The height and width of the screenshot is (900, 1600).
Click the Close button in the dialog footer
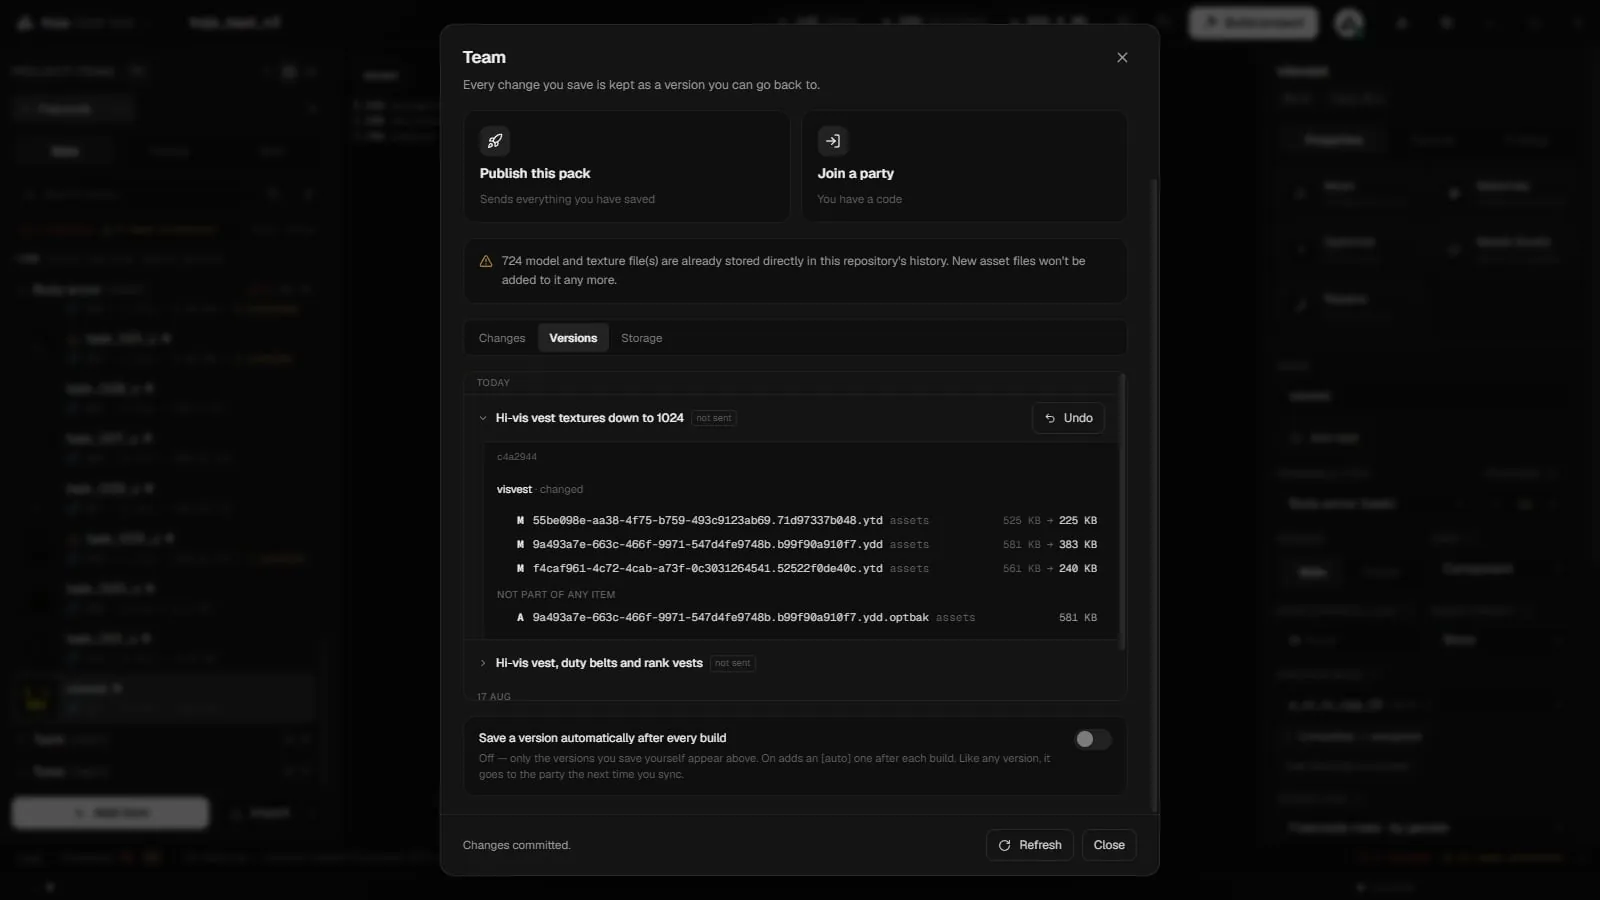1109,845
